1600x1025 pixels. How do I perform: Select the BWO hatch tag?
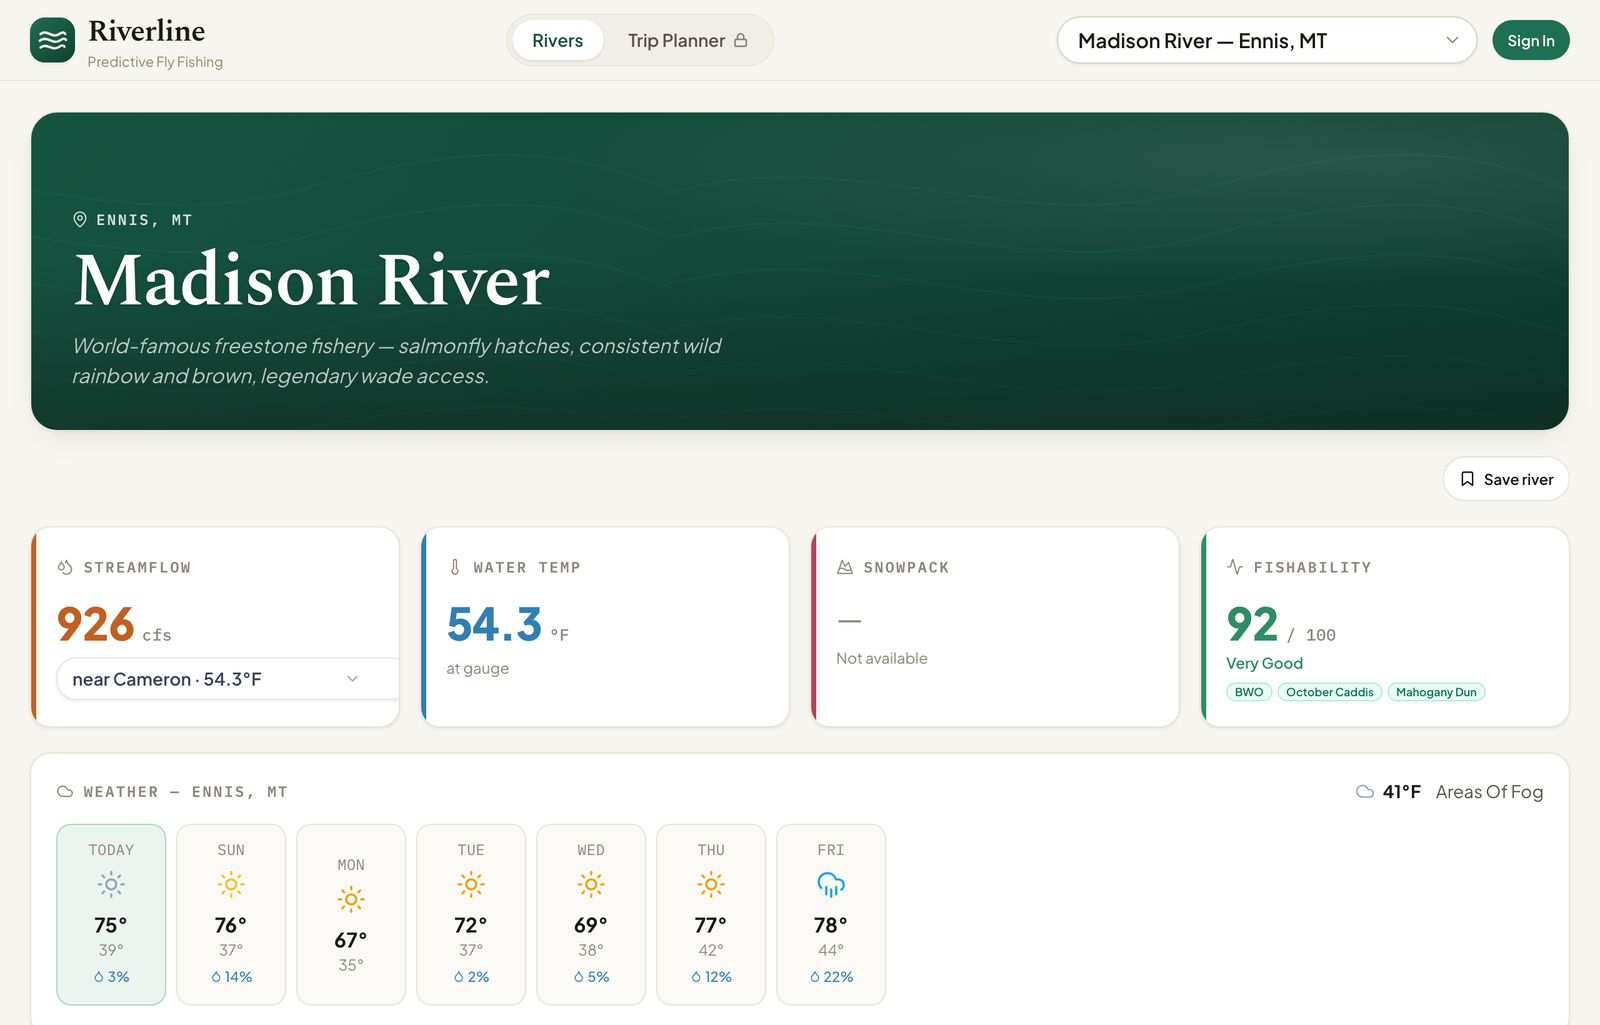[1248, 692]
